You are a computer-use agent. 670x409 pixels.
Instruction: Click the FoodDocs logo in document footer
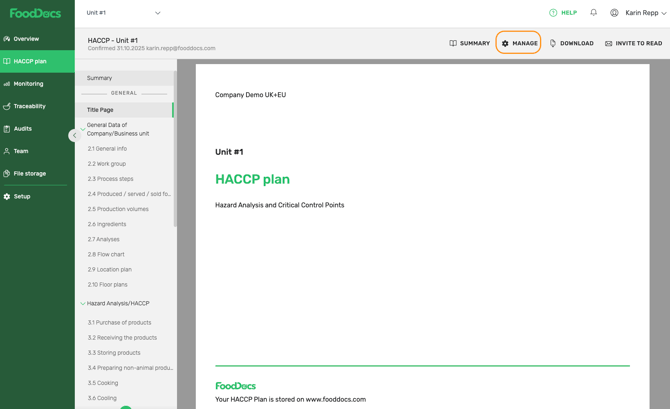(235, 386)
